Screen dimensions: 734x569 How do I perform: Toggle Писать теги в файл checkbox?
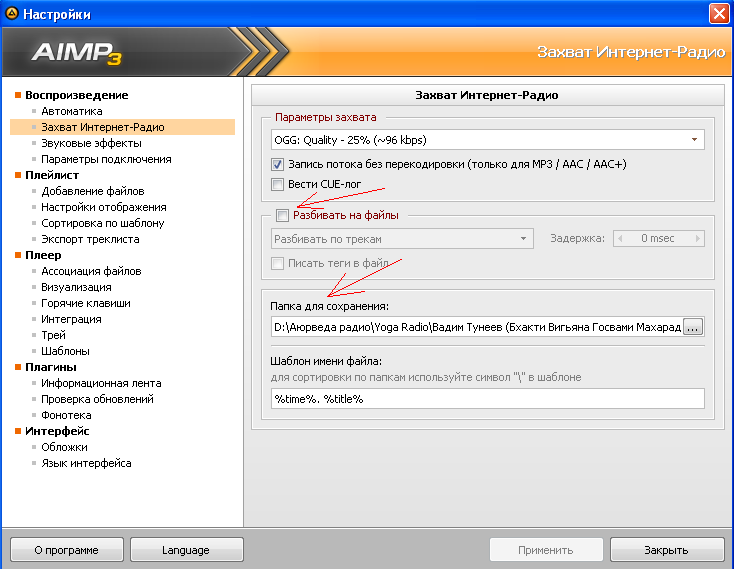coord(277,263)
